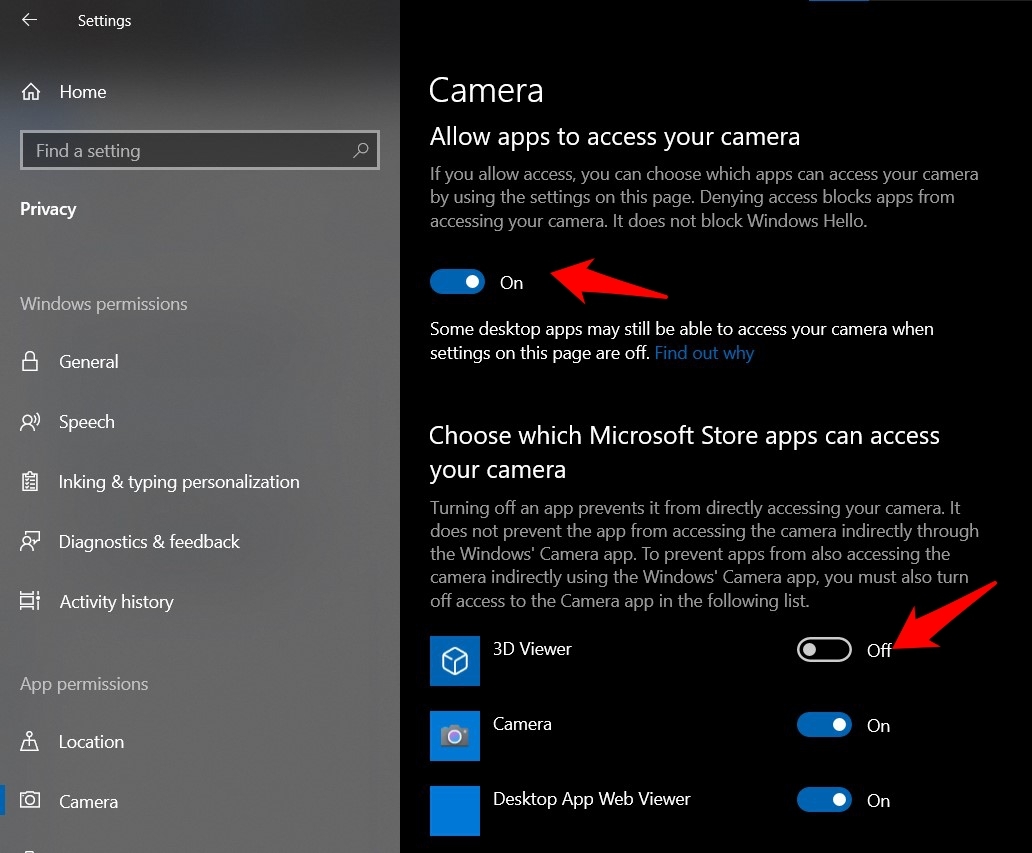Click the Camera app name in list
The height and width of the screenshot is (853, 1032).
pyautogui.click(x=523, y=724)
